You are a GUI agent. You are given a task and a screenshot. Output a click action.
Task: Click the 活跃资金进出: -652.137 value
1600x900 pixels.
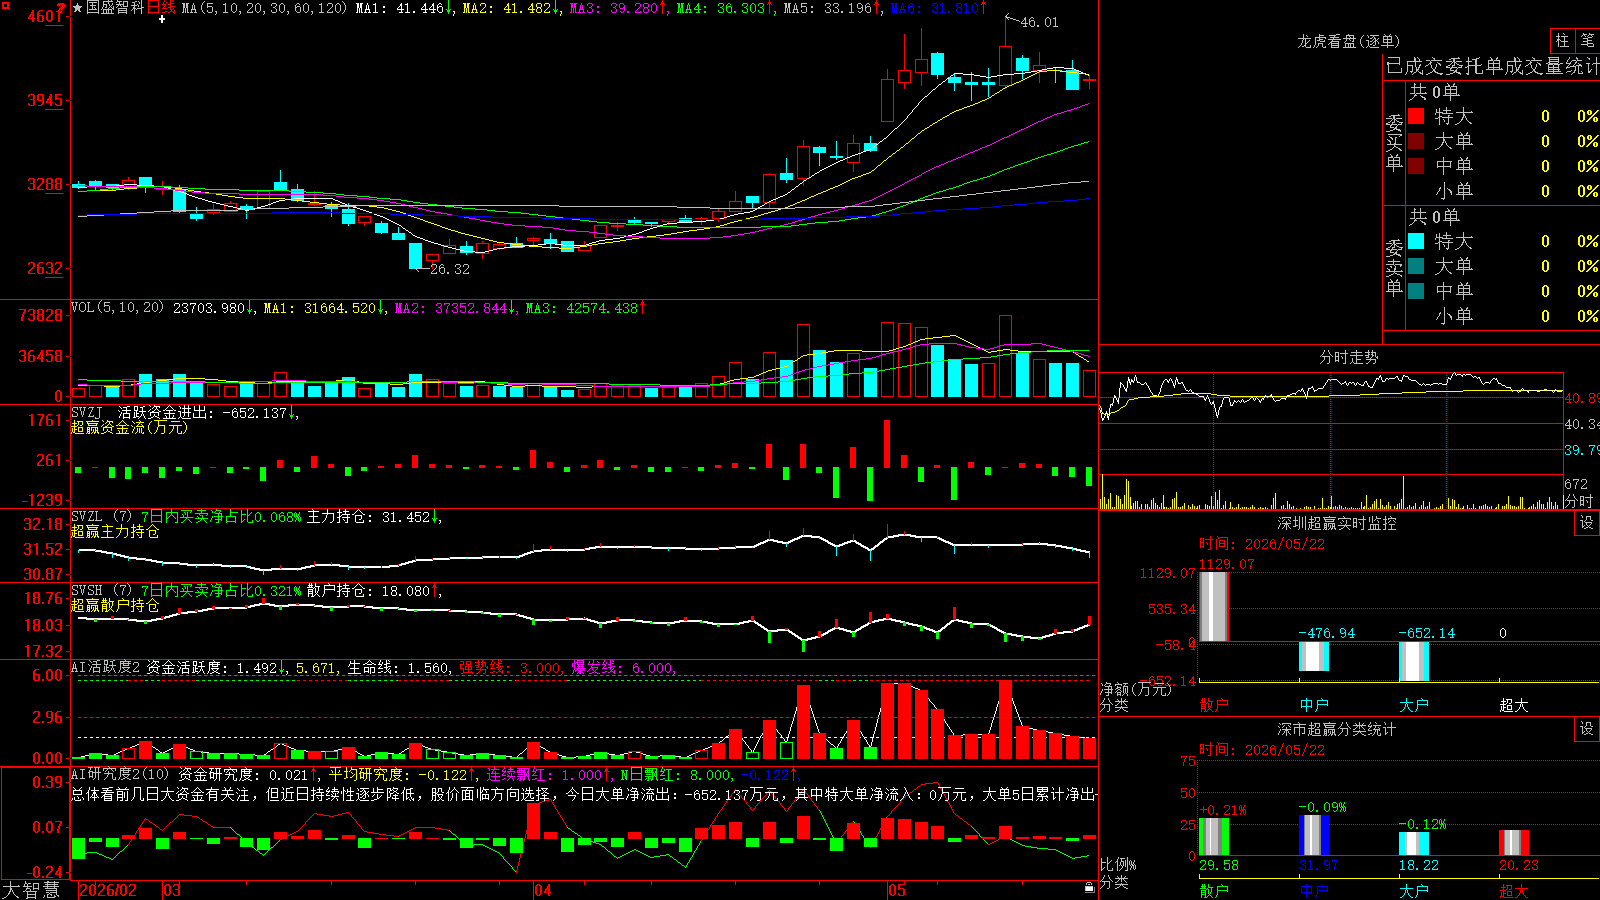pyautogui.click(x=208, y=412)
